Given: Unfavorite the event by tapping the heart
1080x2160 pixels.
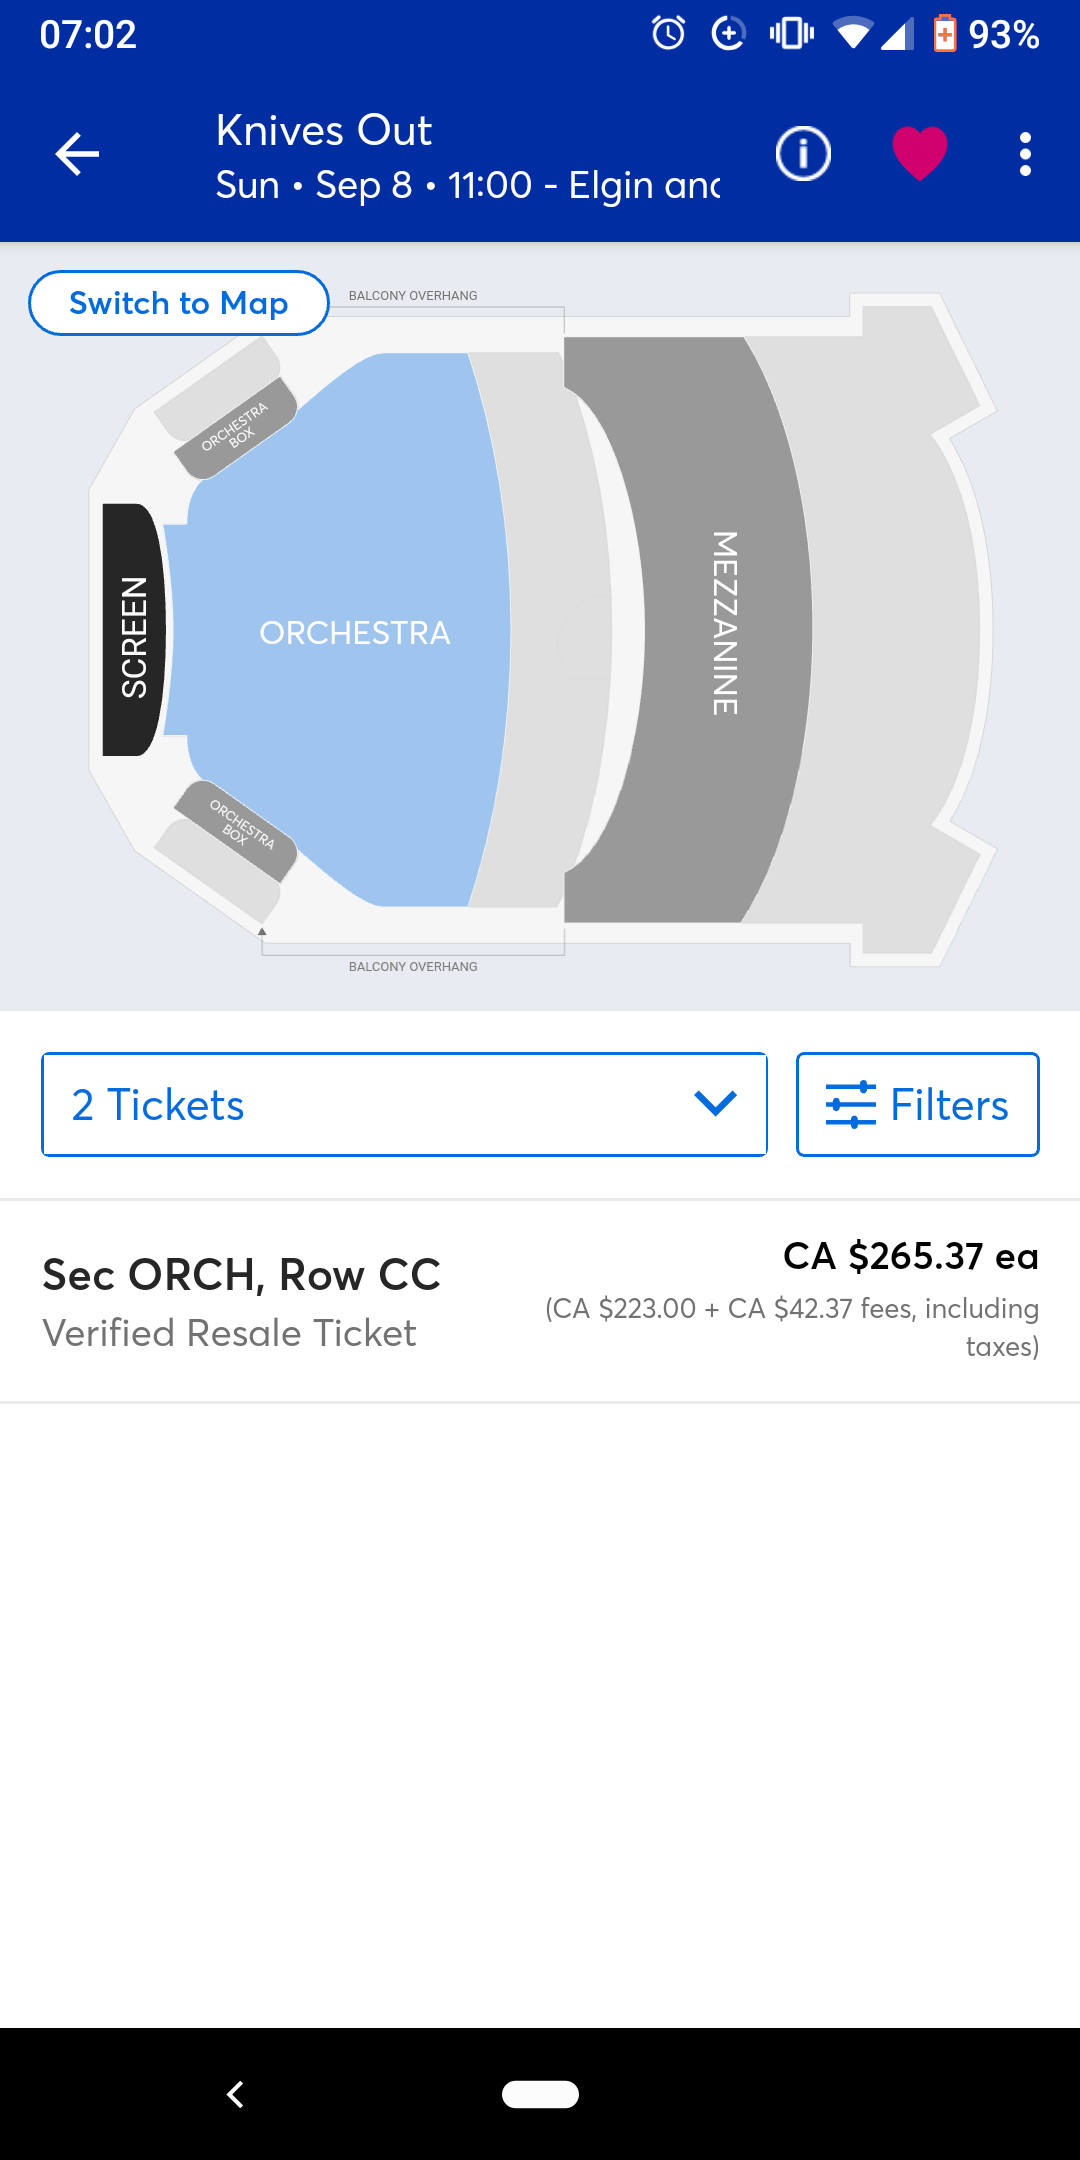Looking at the screenshot, I should (920, 152).
